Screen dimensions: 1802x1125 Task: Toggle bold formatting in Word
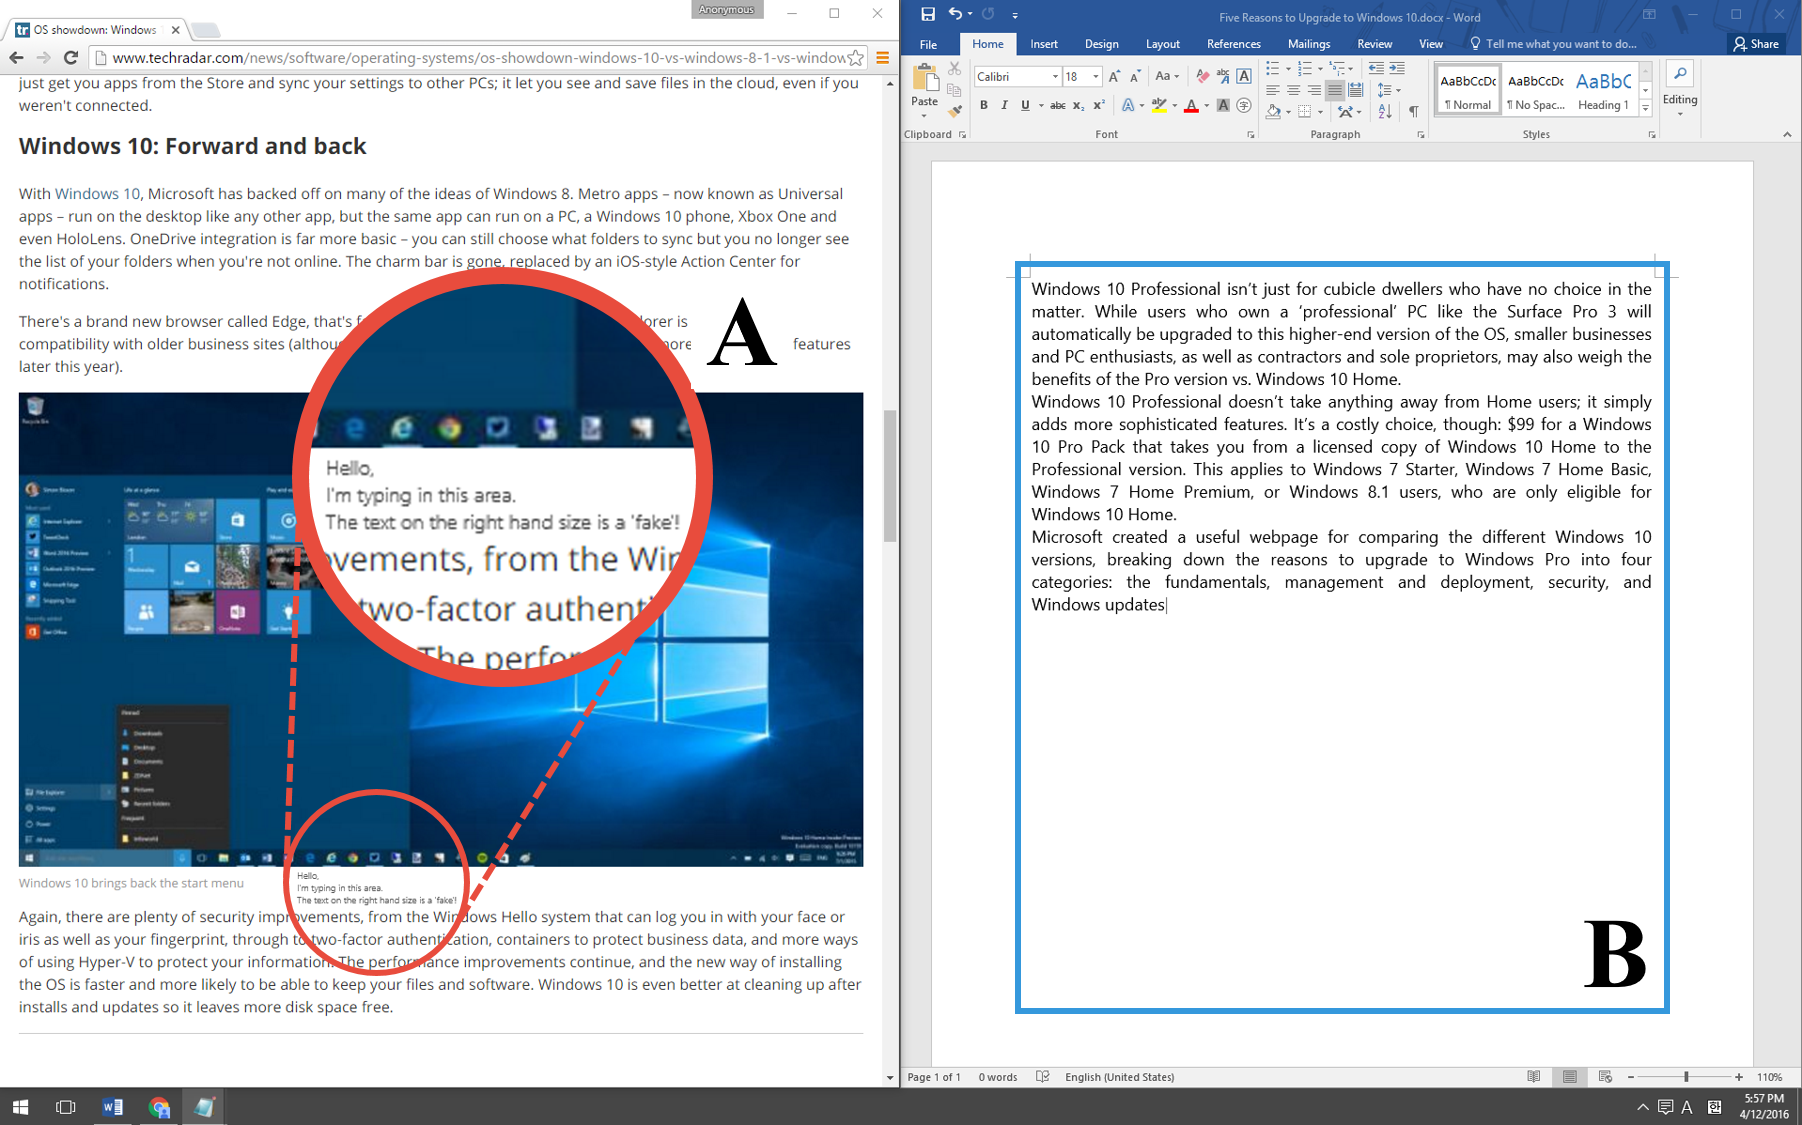coord(984,105)
